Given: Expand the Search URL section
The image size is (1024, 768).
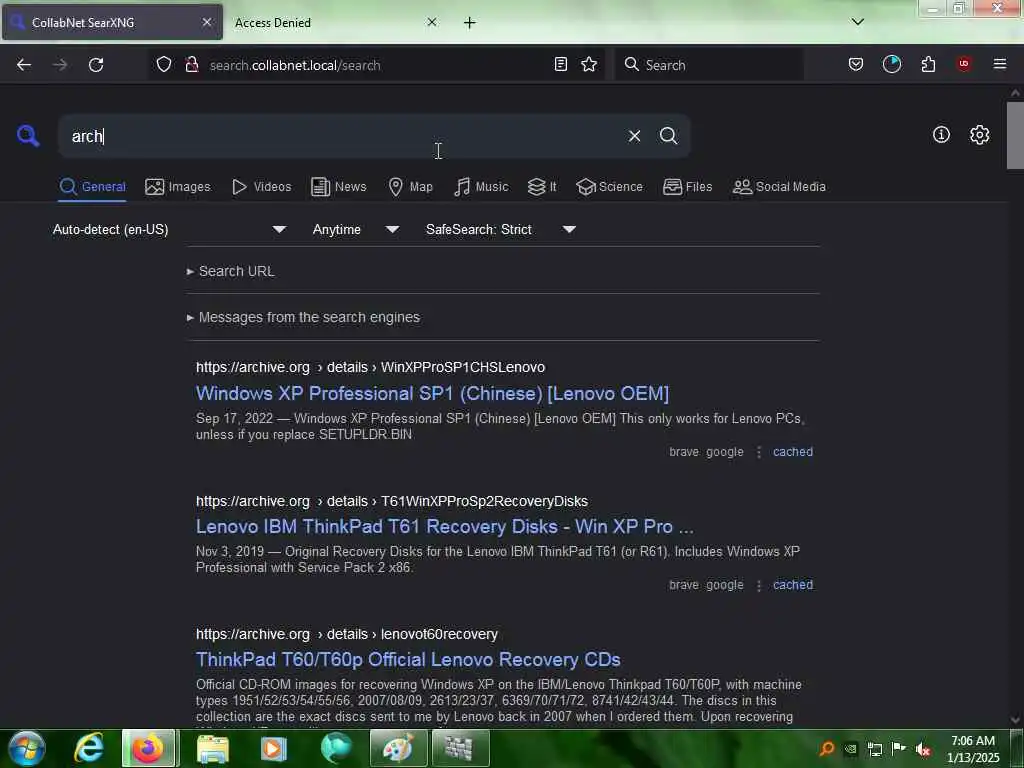Looking at the screenshot, I should click(231, 271).
